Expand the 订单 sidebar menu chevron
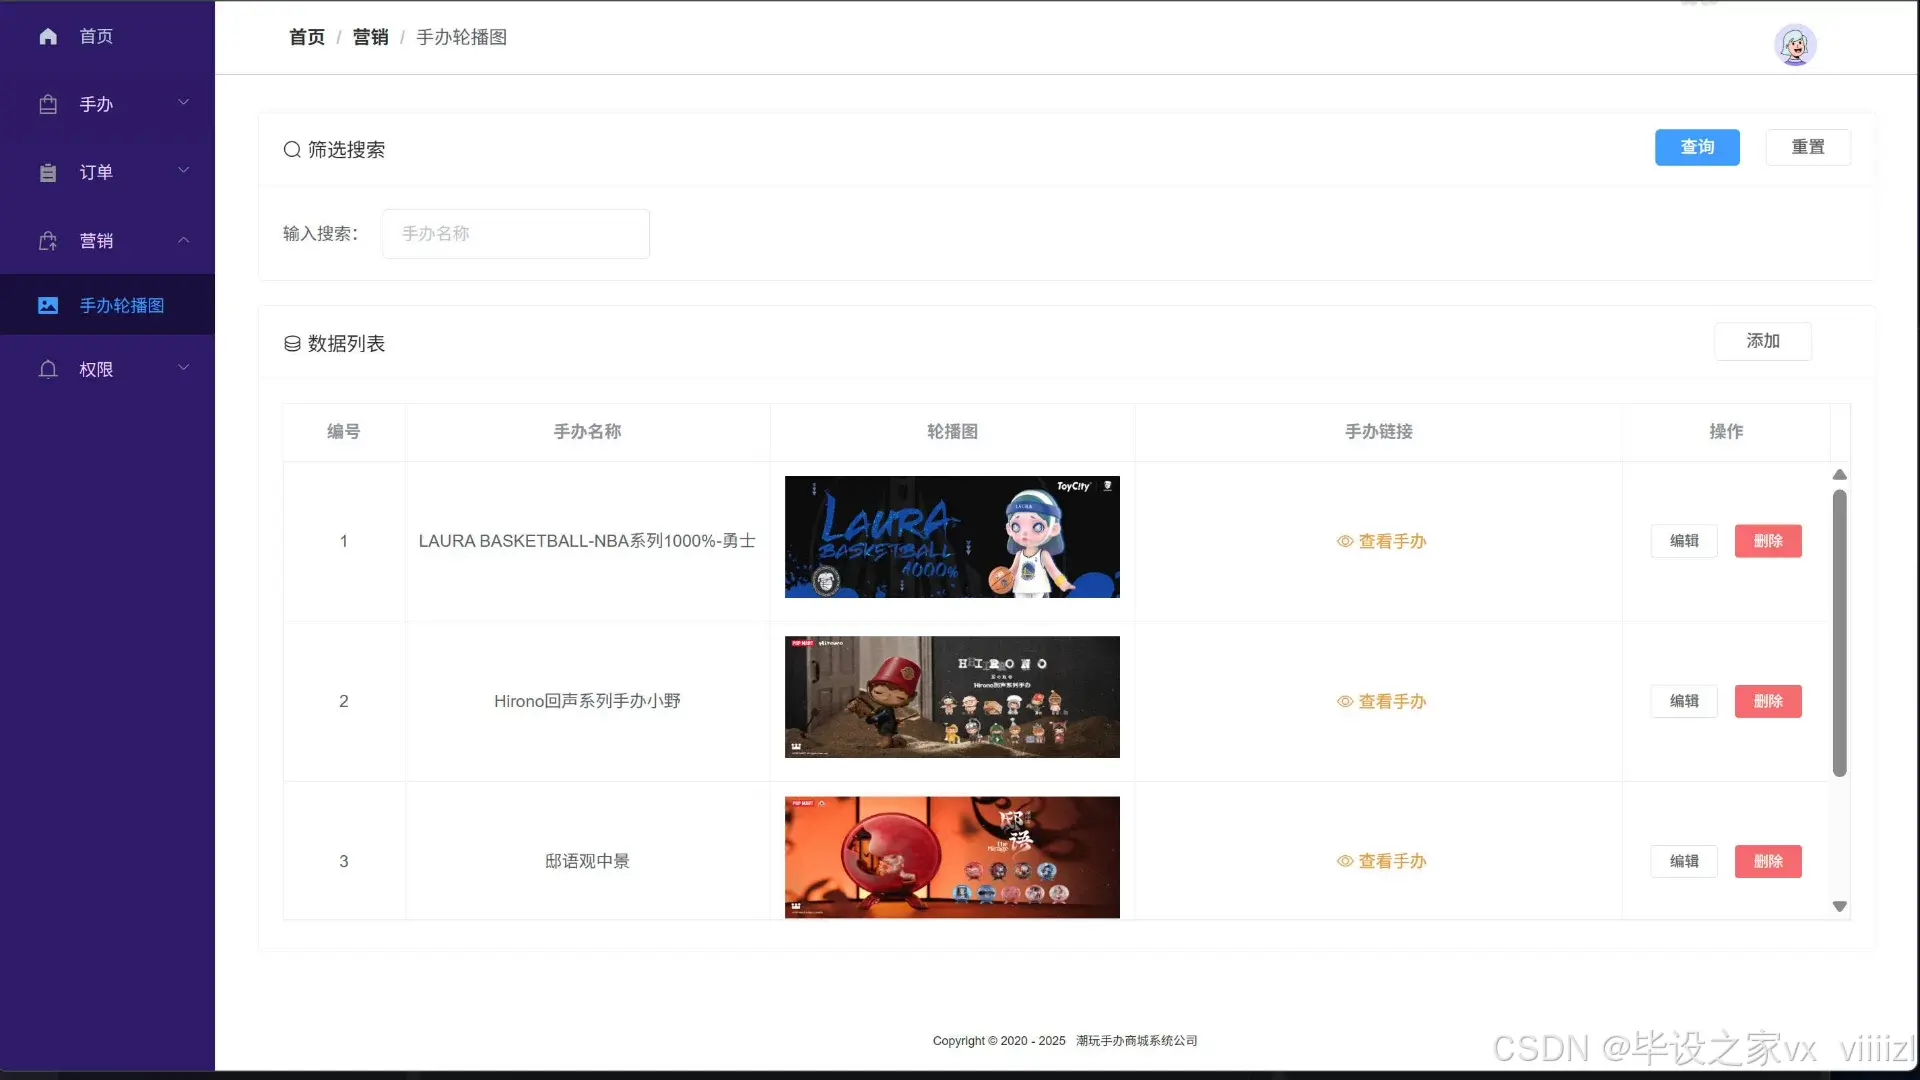The width and height of the screenshot is (1920, 1080). (x=184, y=171)
